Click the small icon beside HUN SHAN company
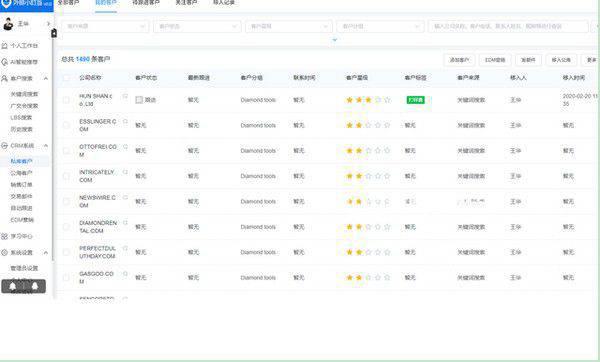The width and height of the screenshot is (600, 362). pyautogui.click(x=125, y=96)
